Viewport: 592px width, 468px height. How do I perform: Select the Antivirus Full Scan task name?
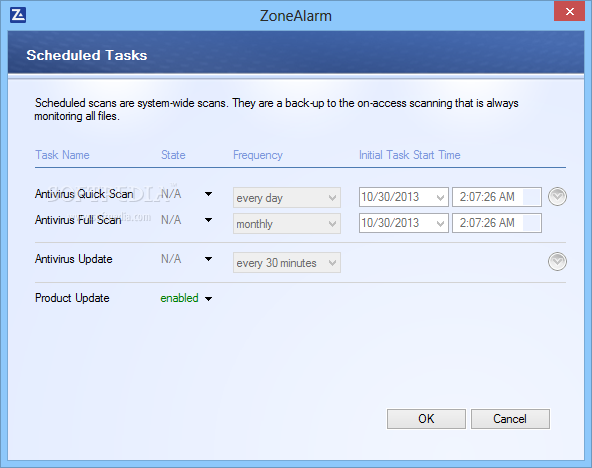click(x=78, y=220)
